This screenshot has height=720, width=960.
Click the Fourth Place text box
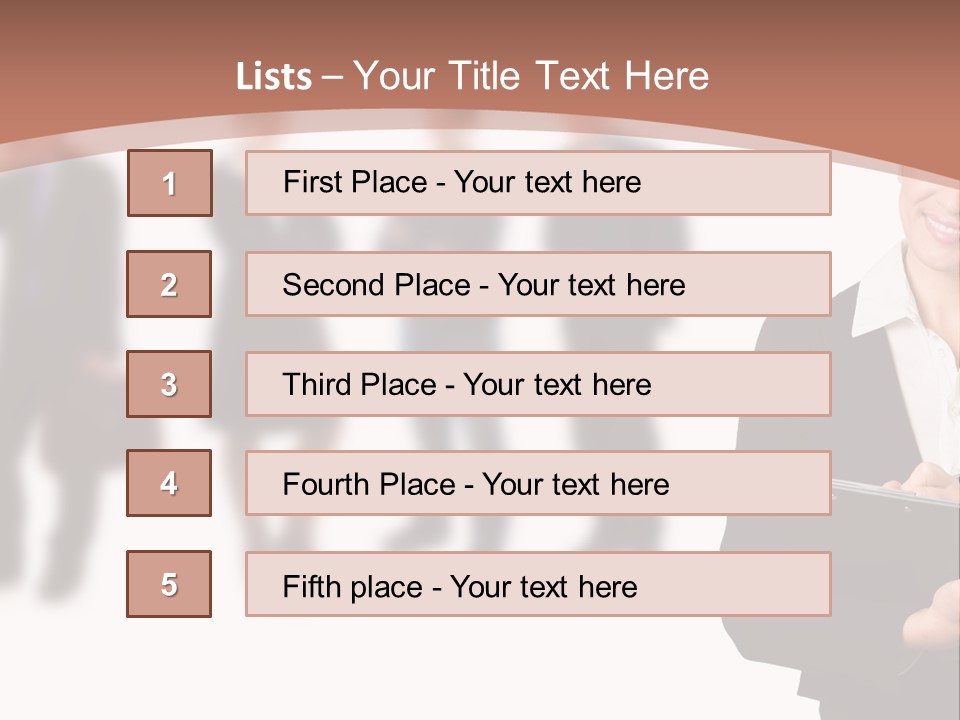[x=538, y=484]
